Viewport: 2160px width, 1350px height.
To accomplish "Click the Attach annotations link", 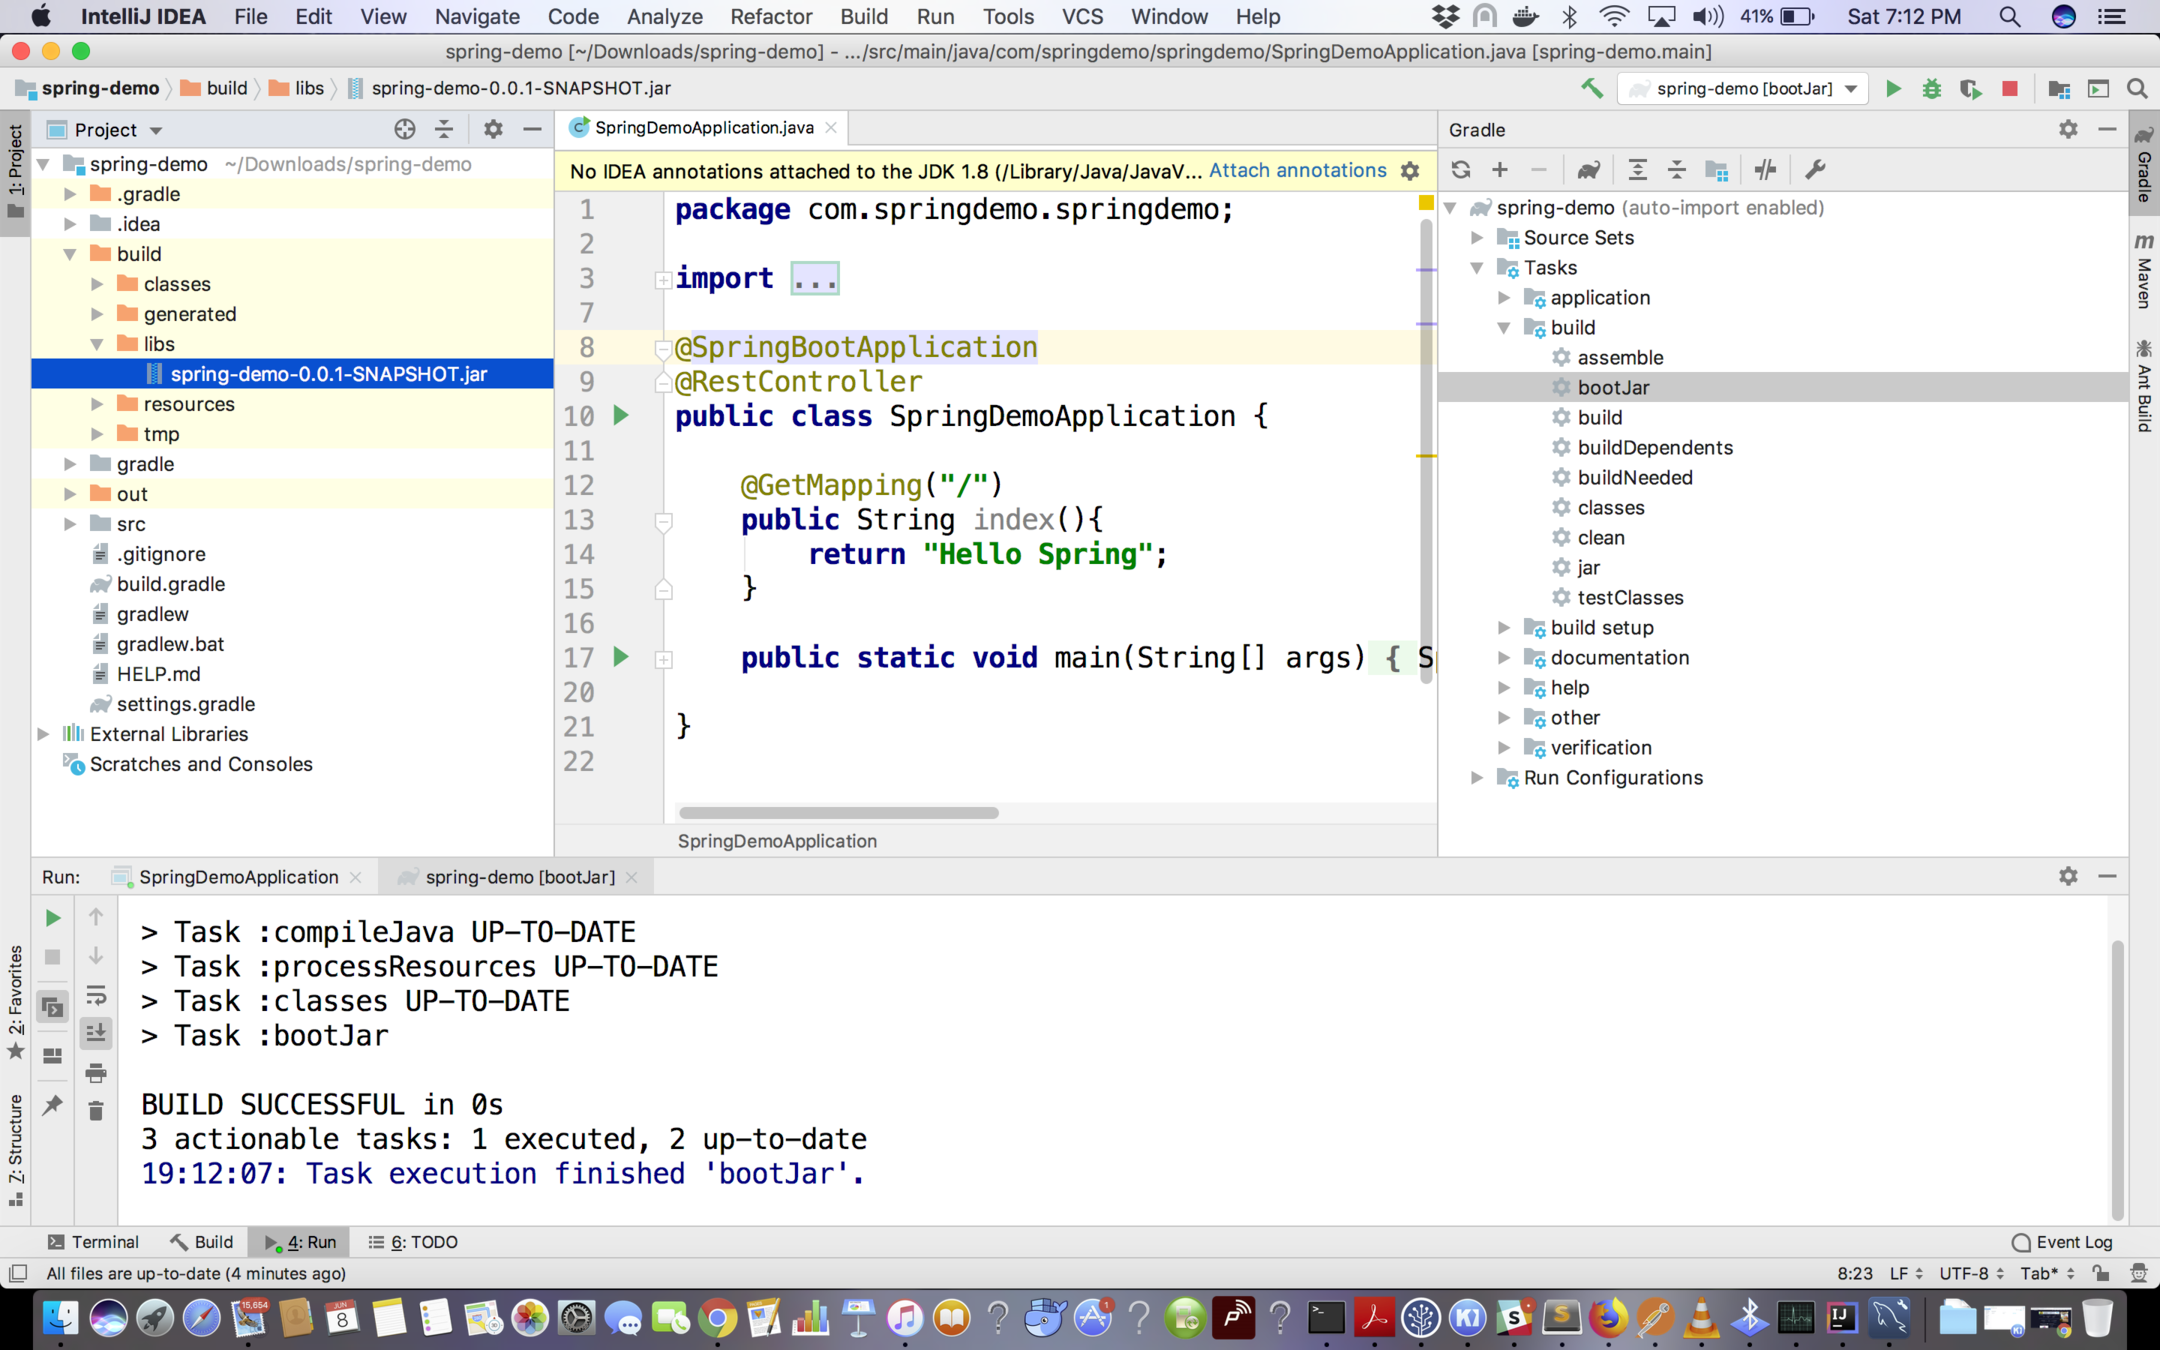I will 1297,171.
